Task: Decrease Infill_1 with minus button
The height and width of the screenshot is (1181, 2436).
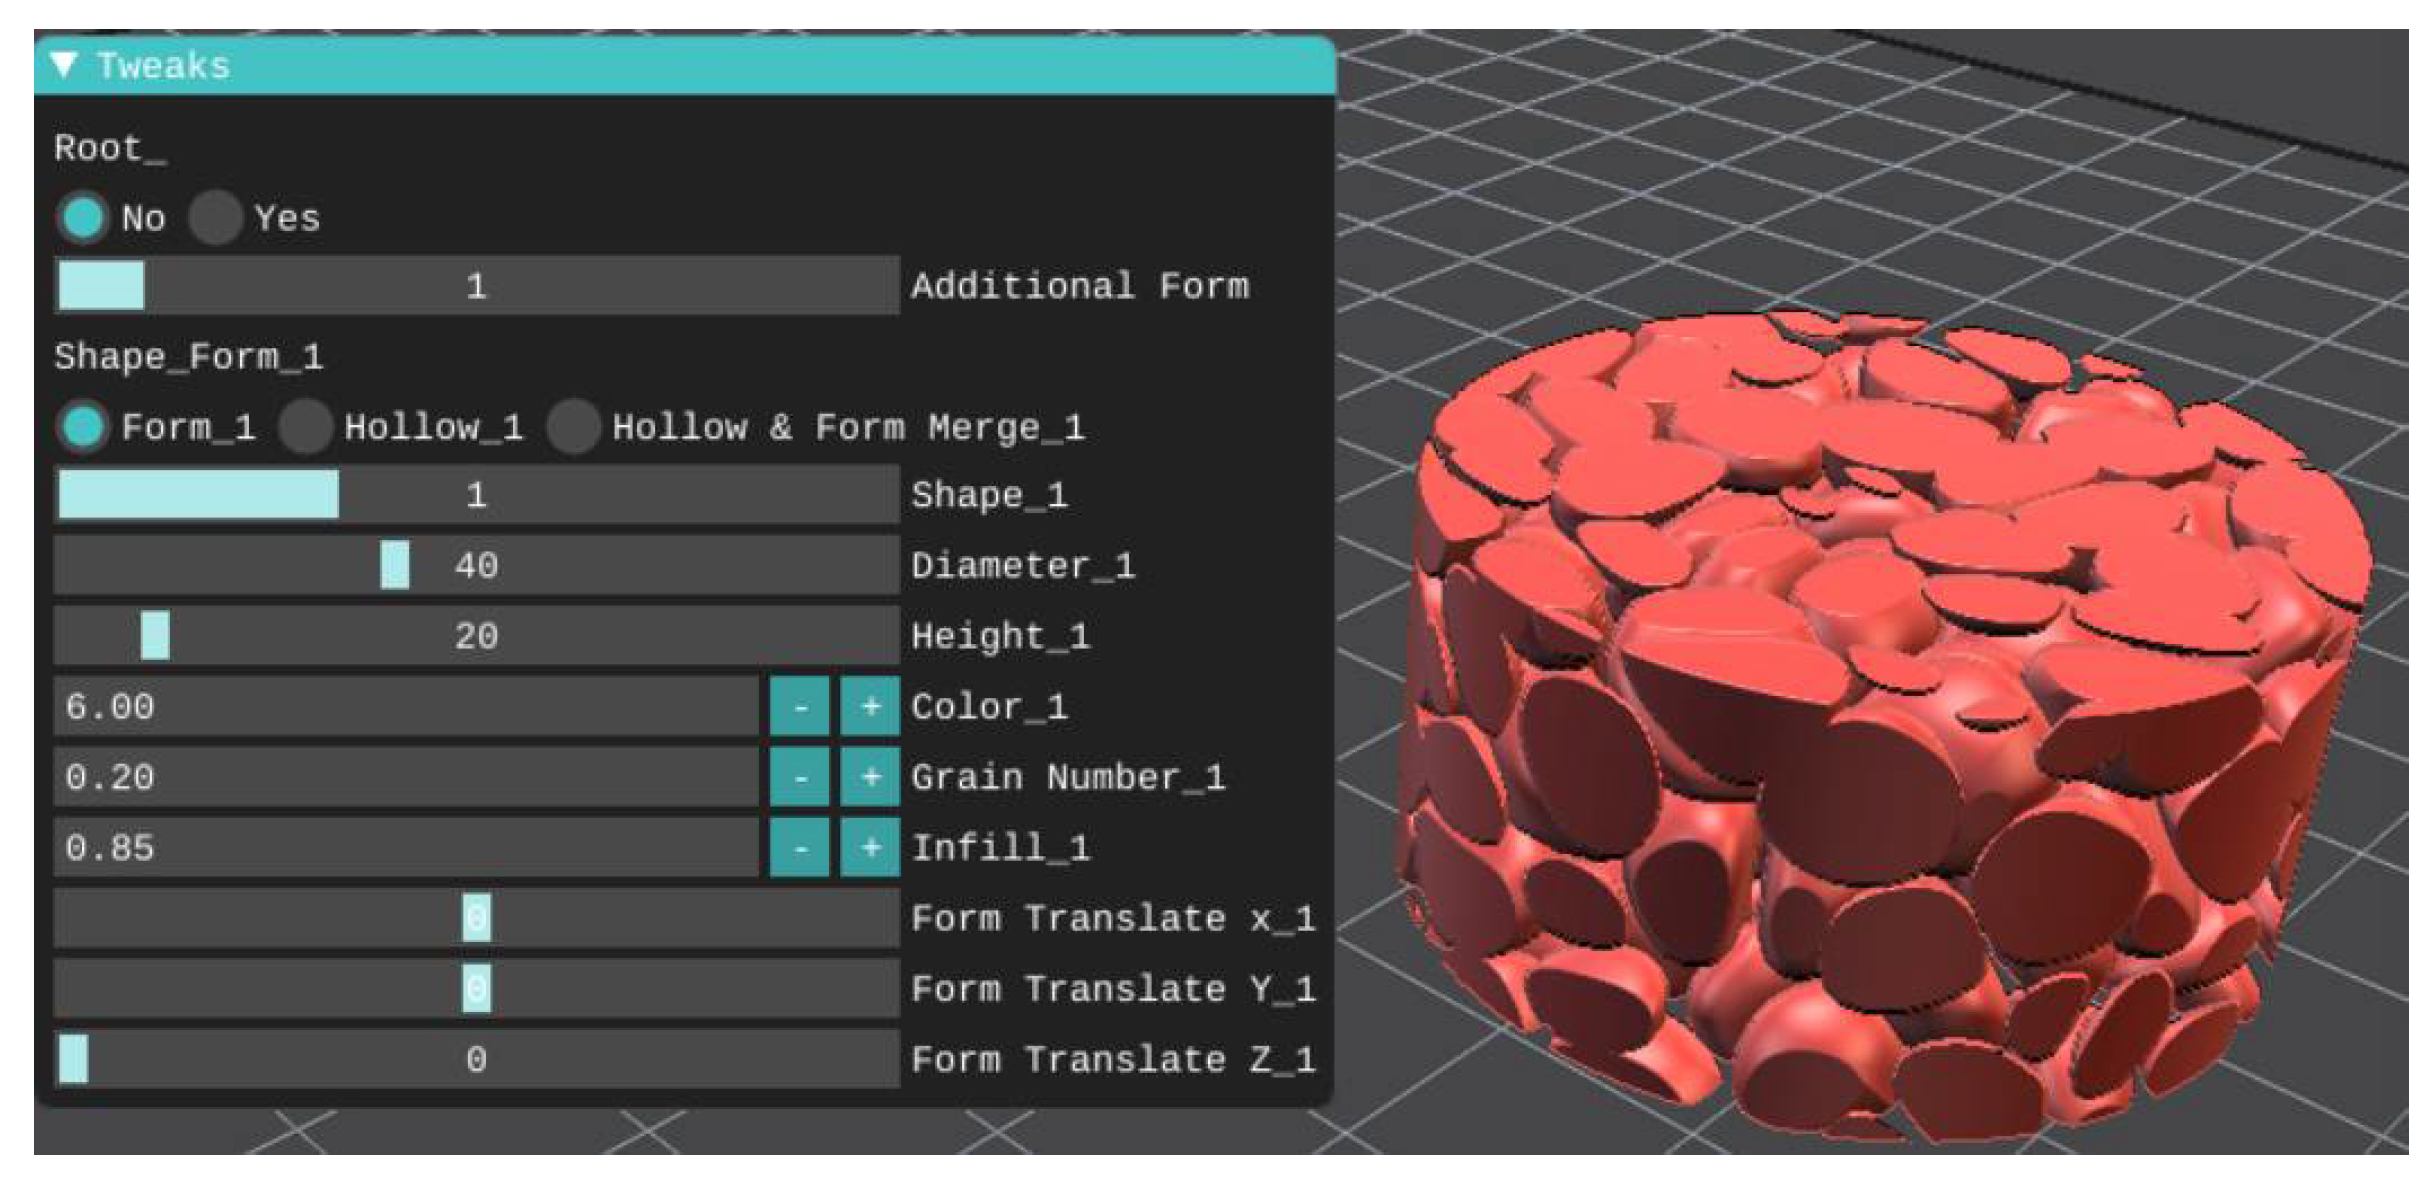Action: 799,848
